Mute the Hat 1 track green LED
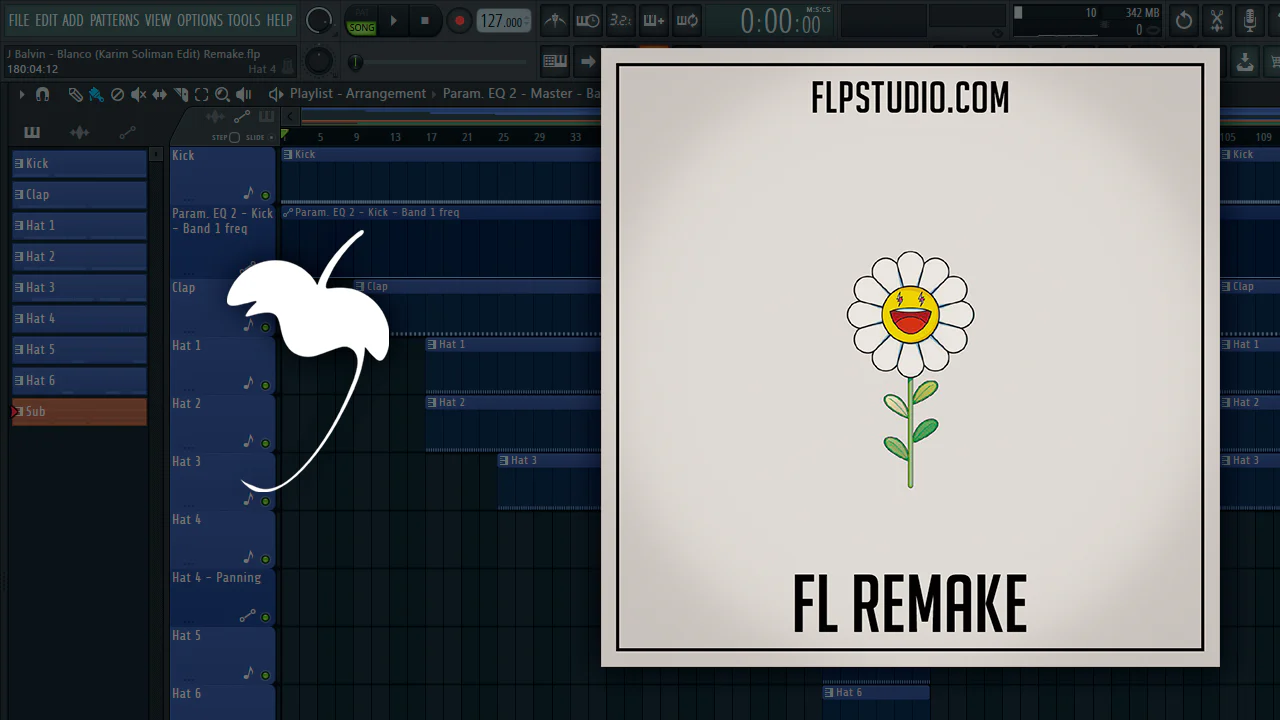This screenshot has width=1280, height=720. coord(265,385)
